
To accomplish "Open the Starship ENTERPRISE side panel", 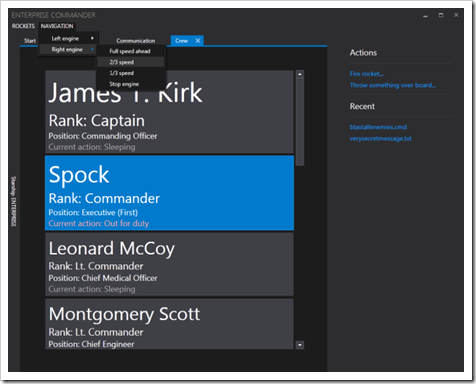I will coord(14,201).
